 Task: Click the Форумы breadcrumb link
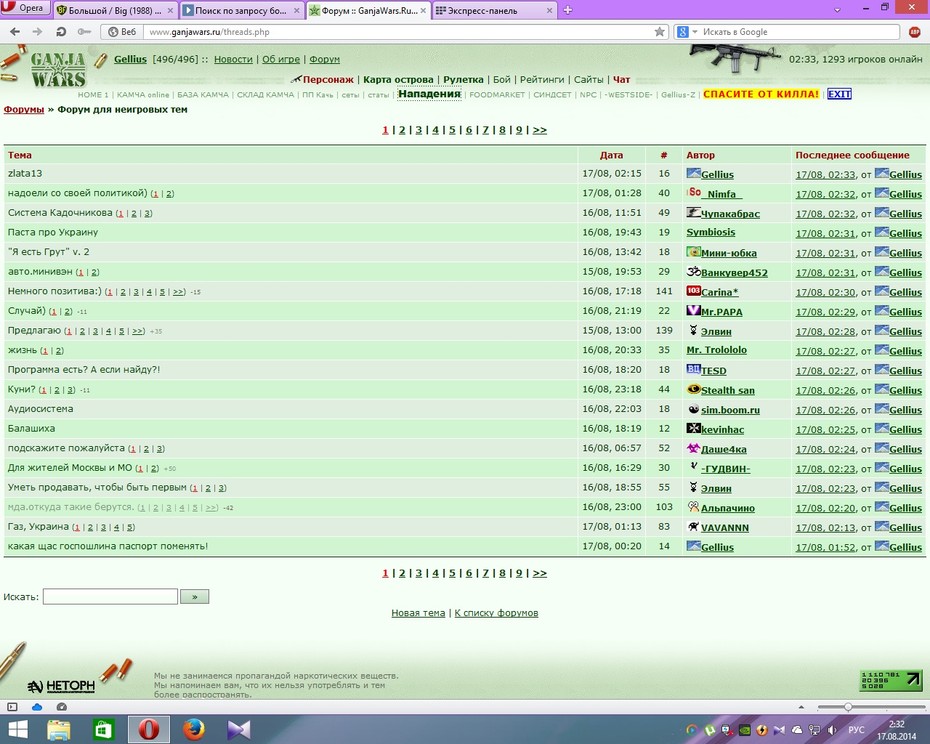coord(24,109)
